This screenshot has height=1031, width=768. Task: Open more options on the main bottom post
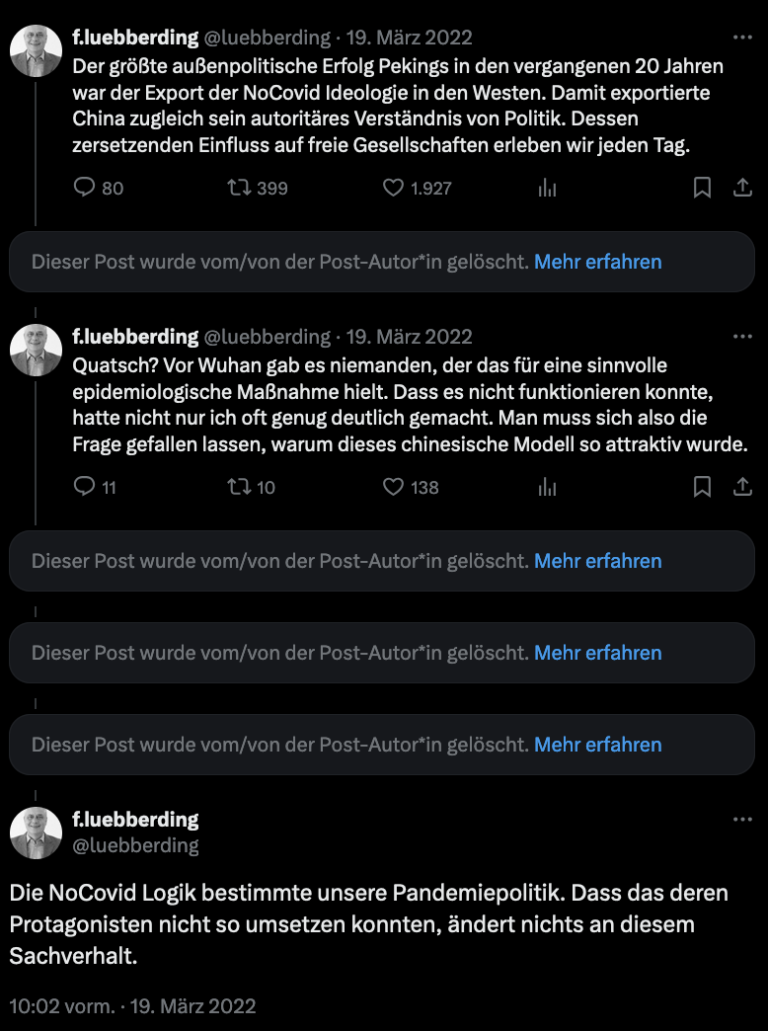[742, 819]
